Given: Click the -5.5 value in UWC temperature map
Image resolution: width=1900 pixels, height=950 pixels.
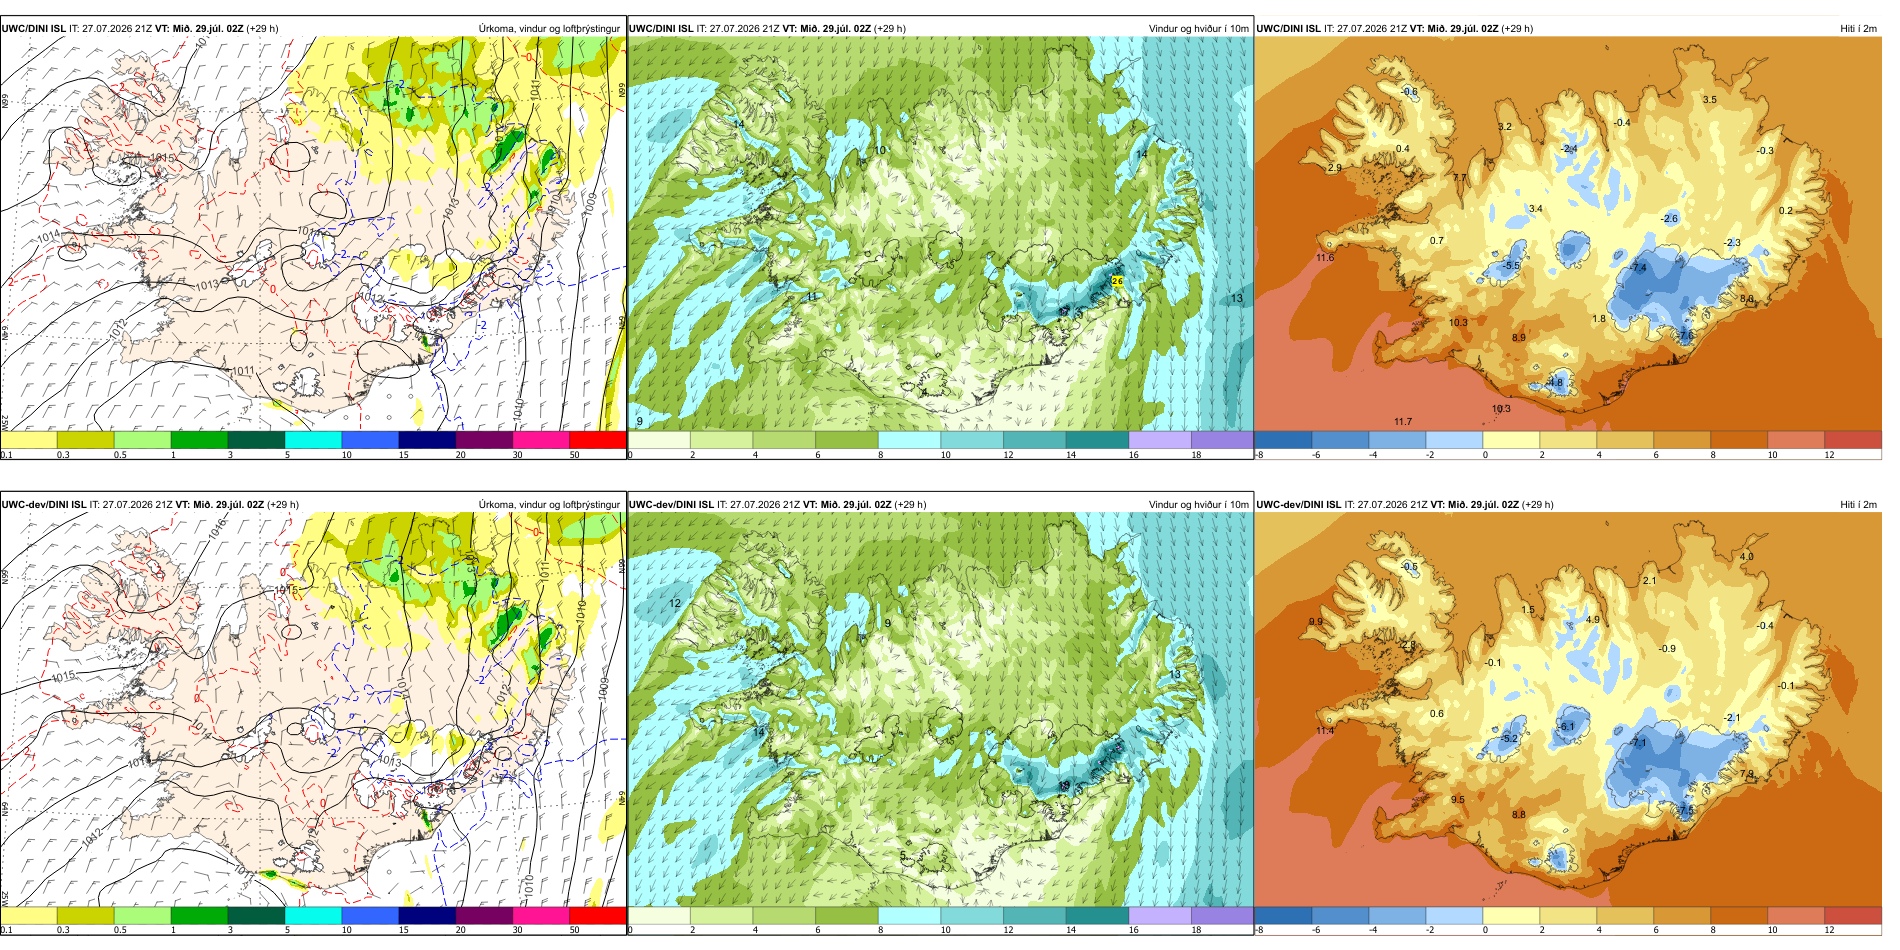Looking at the screenshot, I should click(x=1510, y=266).
